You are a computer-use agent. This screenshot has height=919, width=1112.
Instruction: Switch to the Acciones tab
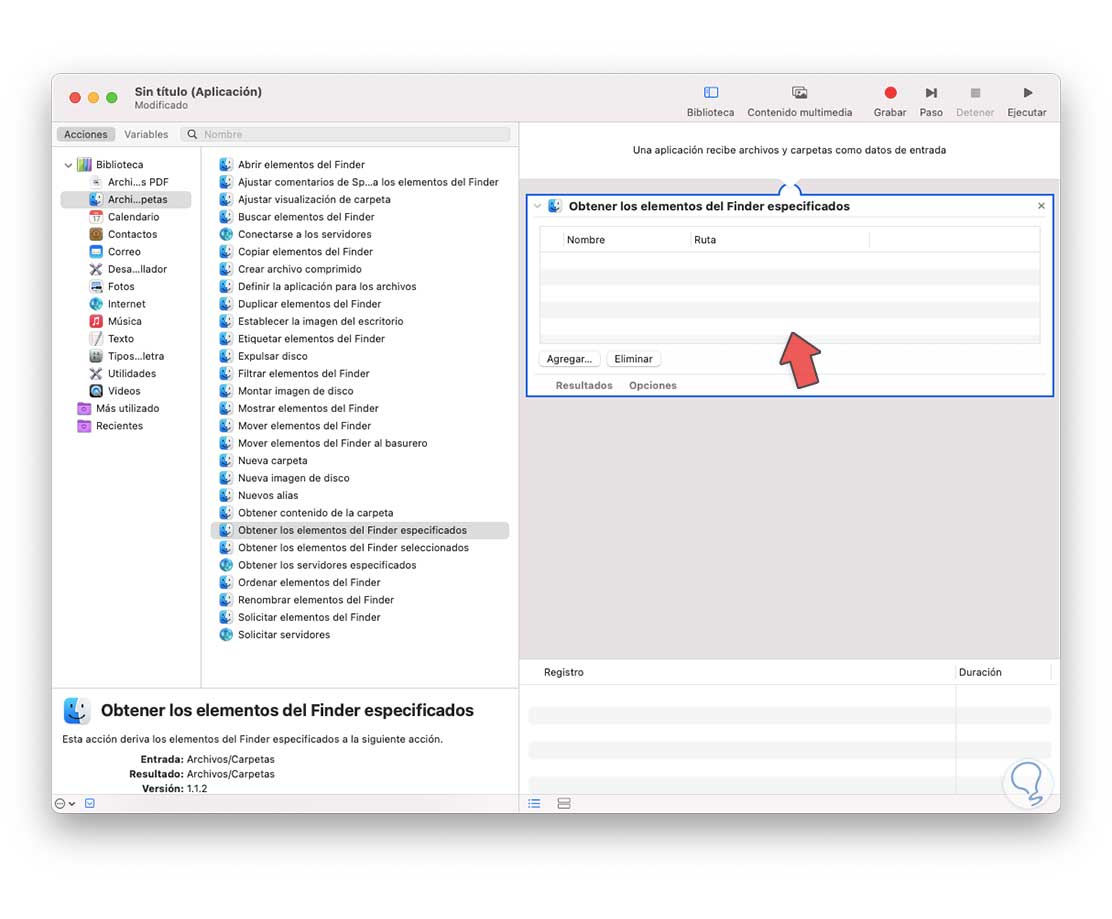[x=86, y=134]
